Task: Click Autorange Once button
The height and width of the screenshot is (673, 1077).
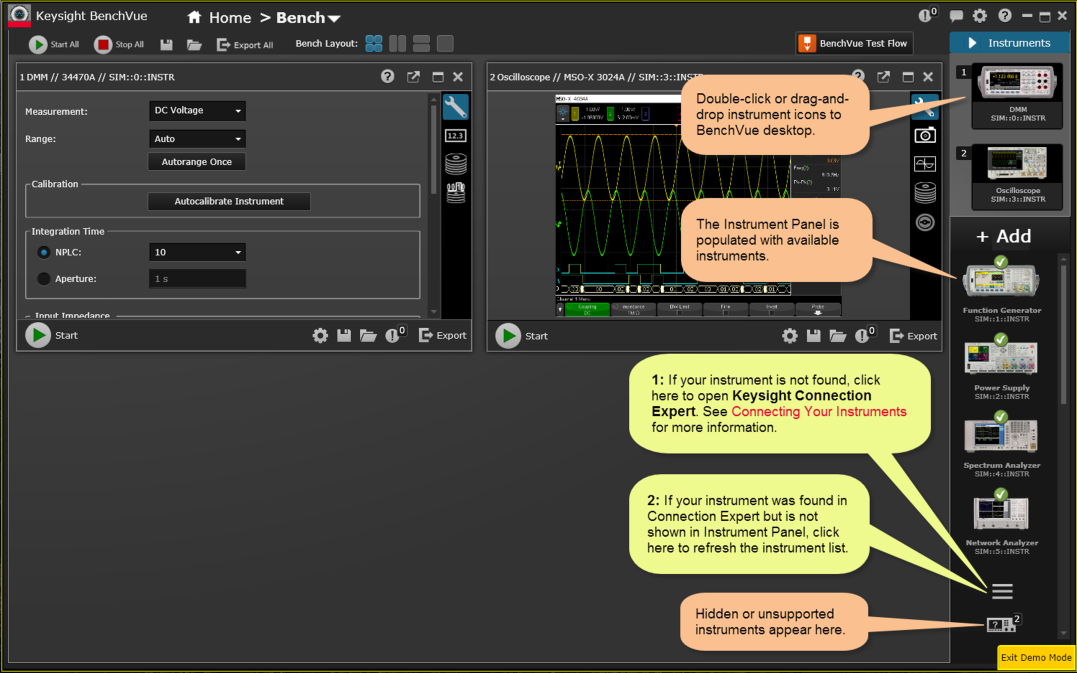Action: point(196,162)
